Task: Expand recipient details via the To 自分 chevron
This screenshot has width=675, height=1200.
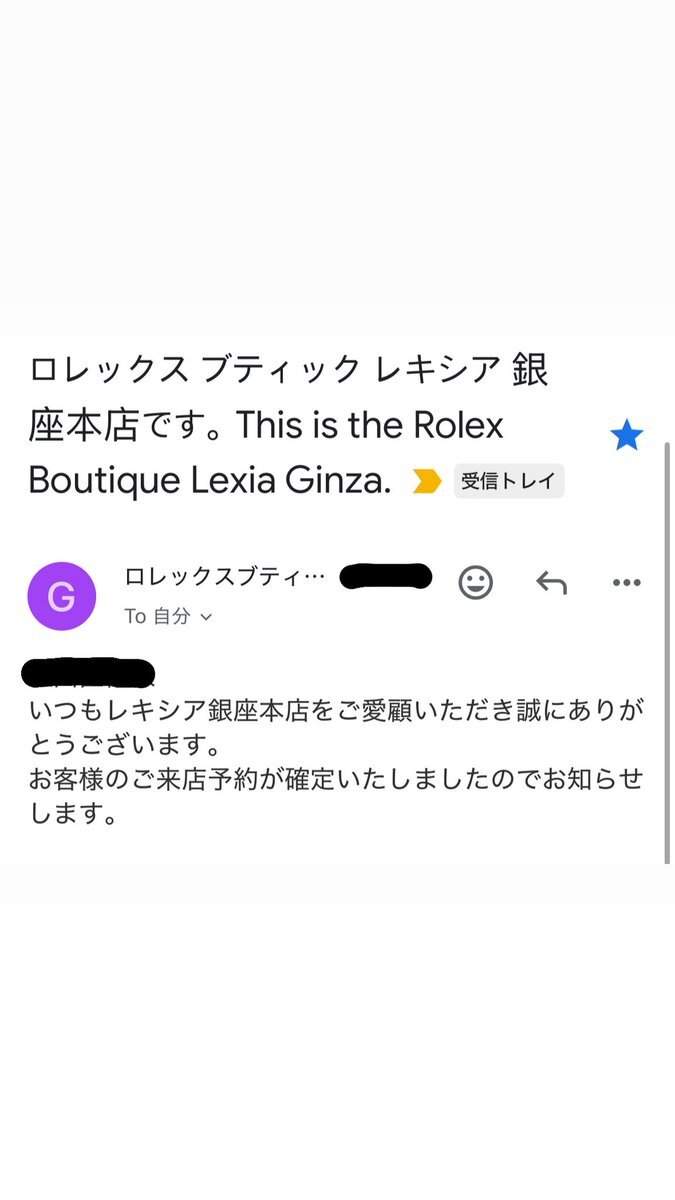Action: coord(206,617)
